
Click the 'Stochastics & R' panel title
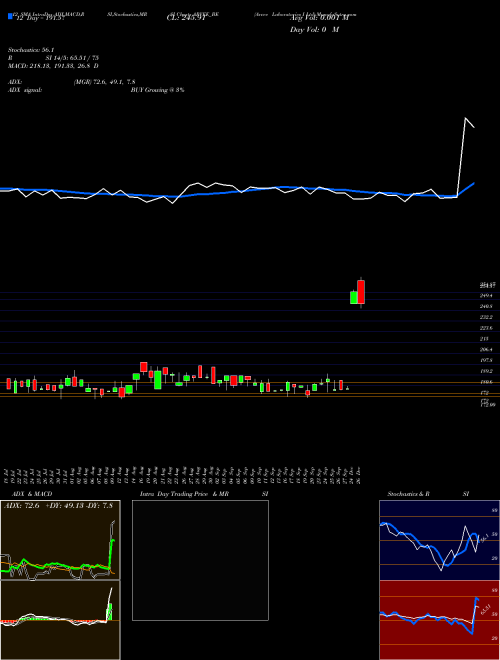[409, 494]
